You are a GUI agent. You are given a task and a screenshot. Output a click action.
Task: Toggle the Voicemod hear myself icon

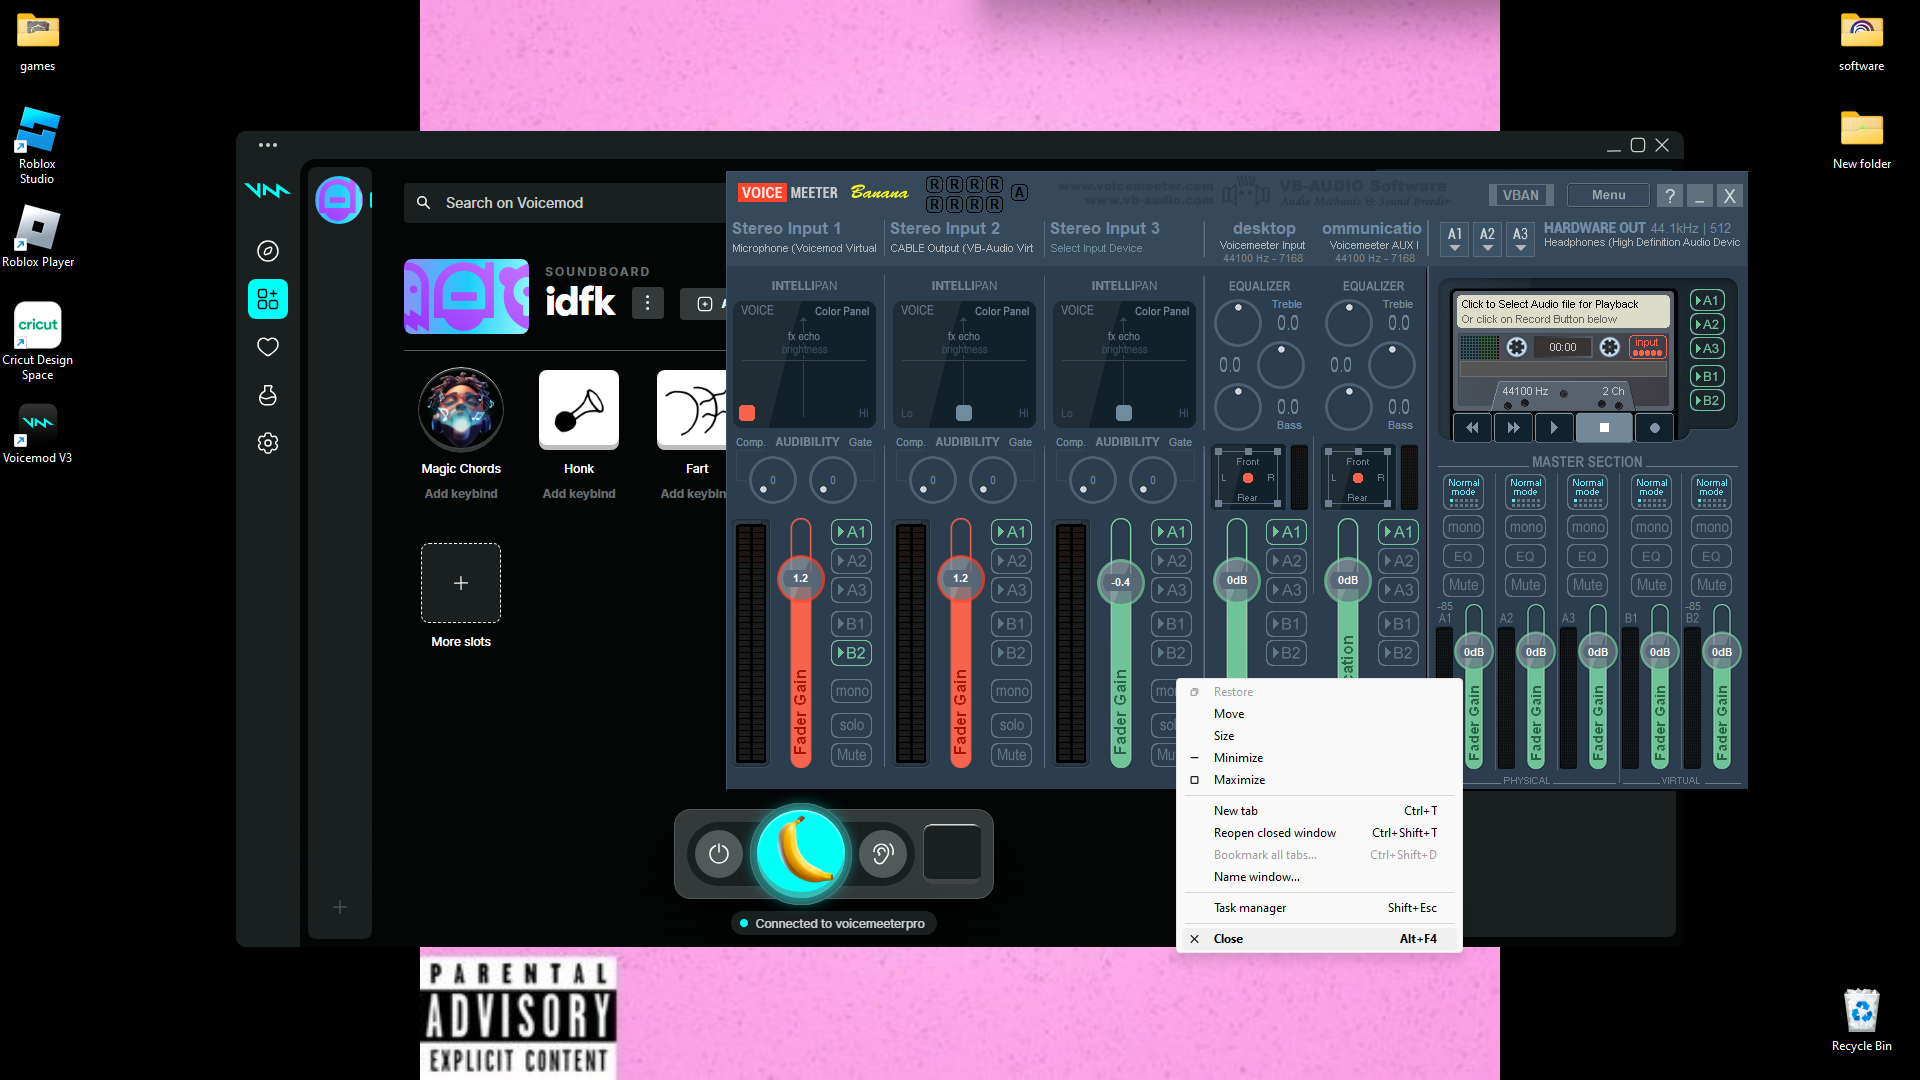[x=882, y=854]
